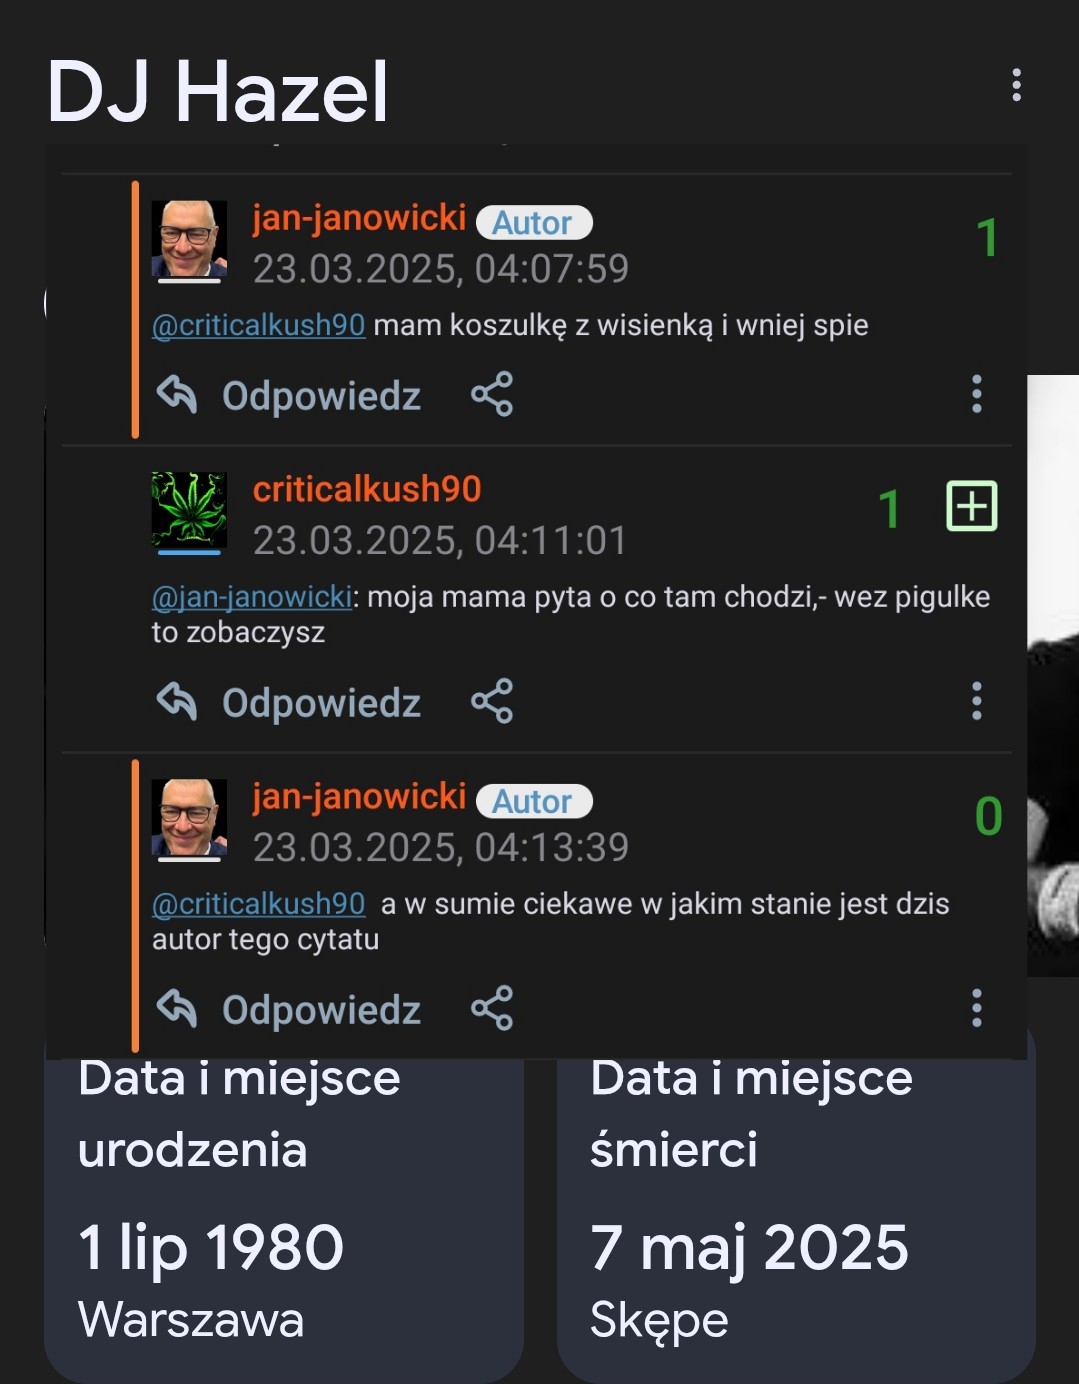Share criticalkush90's comment about pigulke

point(492,701)
